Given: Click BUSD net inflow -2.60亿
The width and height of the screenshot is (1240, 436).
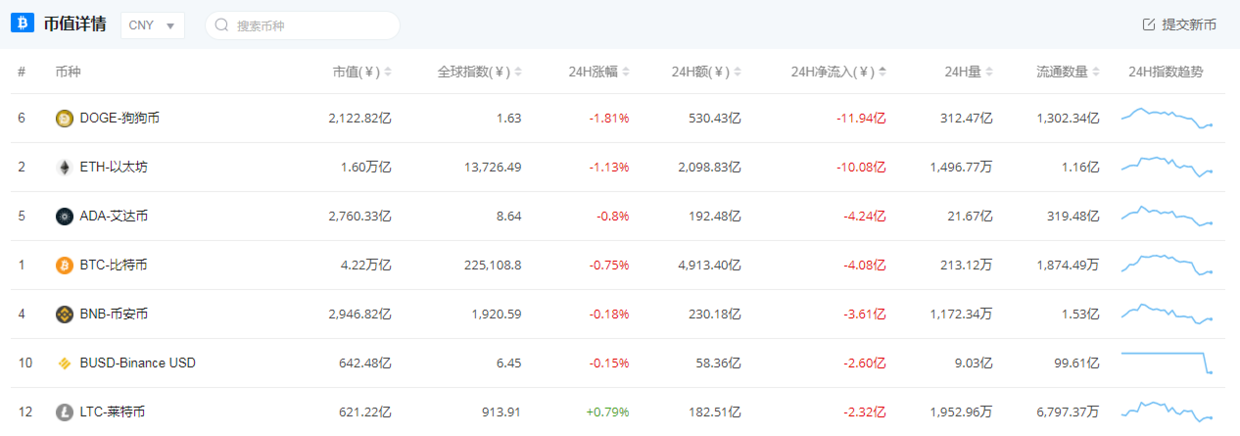Looking at the screenshot, I should pos(864,363).
